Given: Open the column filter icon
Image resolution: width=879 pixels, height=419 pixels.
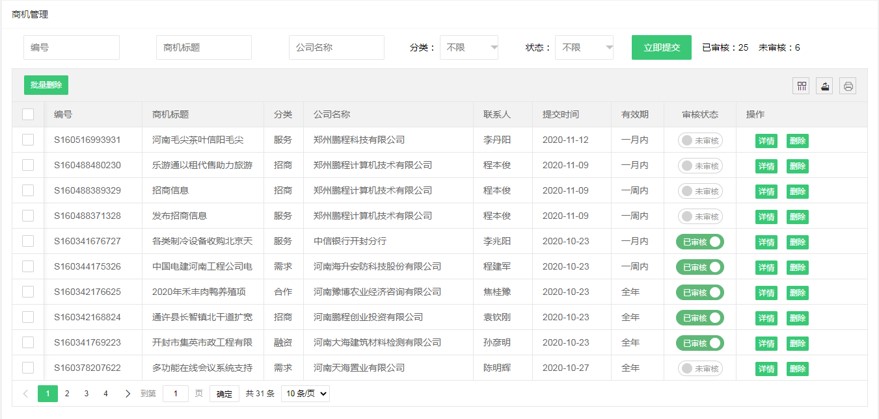Looking at the screenshot, I should [802, 86].
